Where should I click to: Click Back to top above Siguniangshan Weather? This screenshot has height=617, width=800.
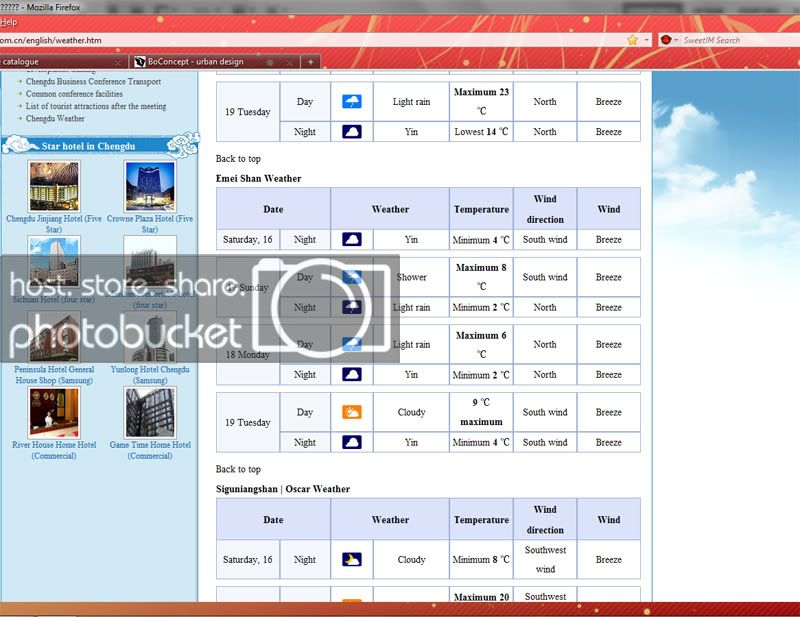tap(238, 469)
